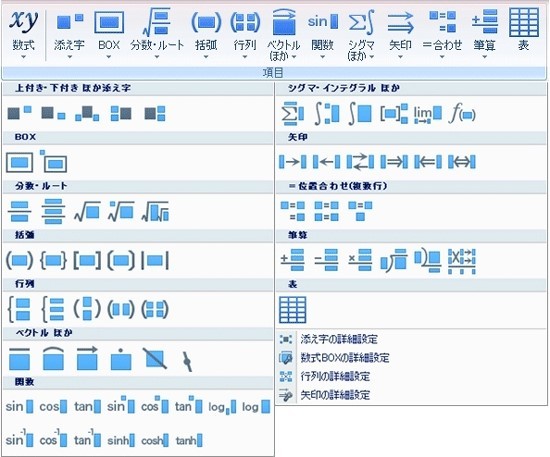Insert absolute value bars template
The height and width of the screenshot is (457, 550).
[155, 261]
